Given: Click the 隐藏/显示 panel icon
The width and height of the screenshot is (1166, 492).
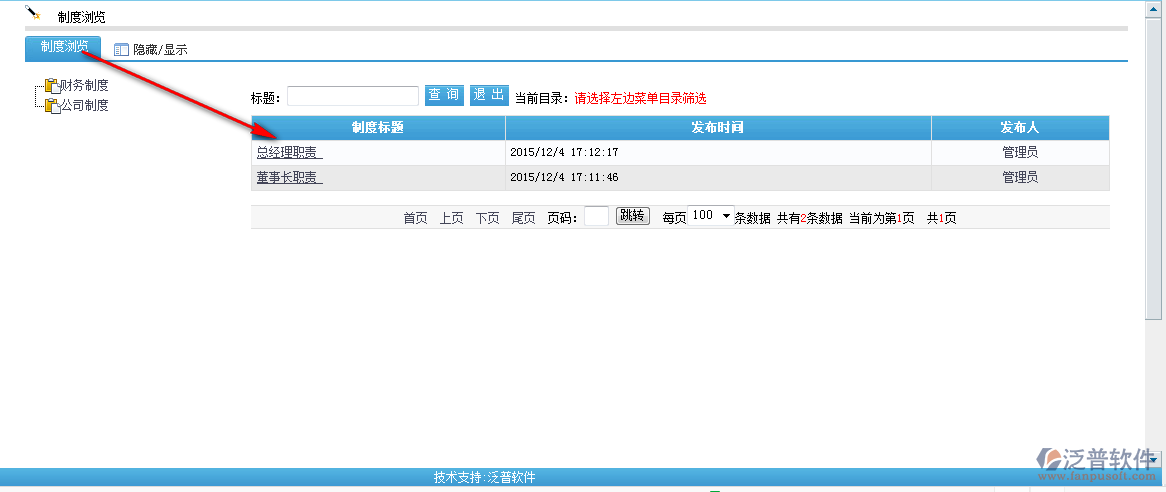Looking at the screenshot, I should click(121, 49).
